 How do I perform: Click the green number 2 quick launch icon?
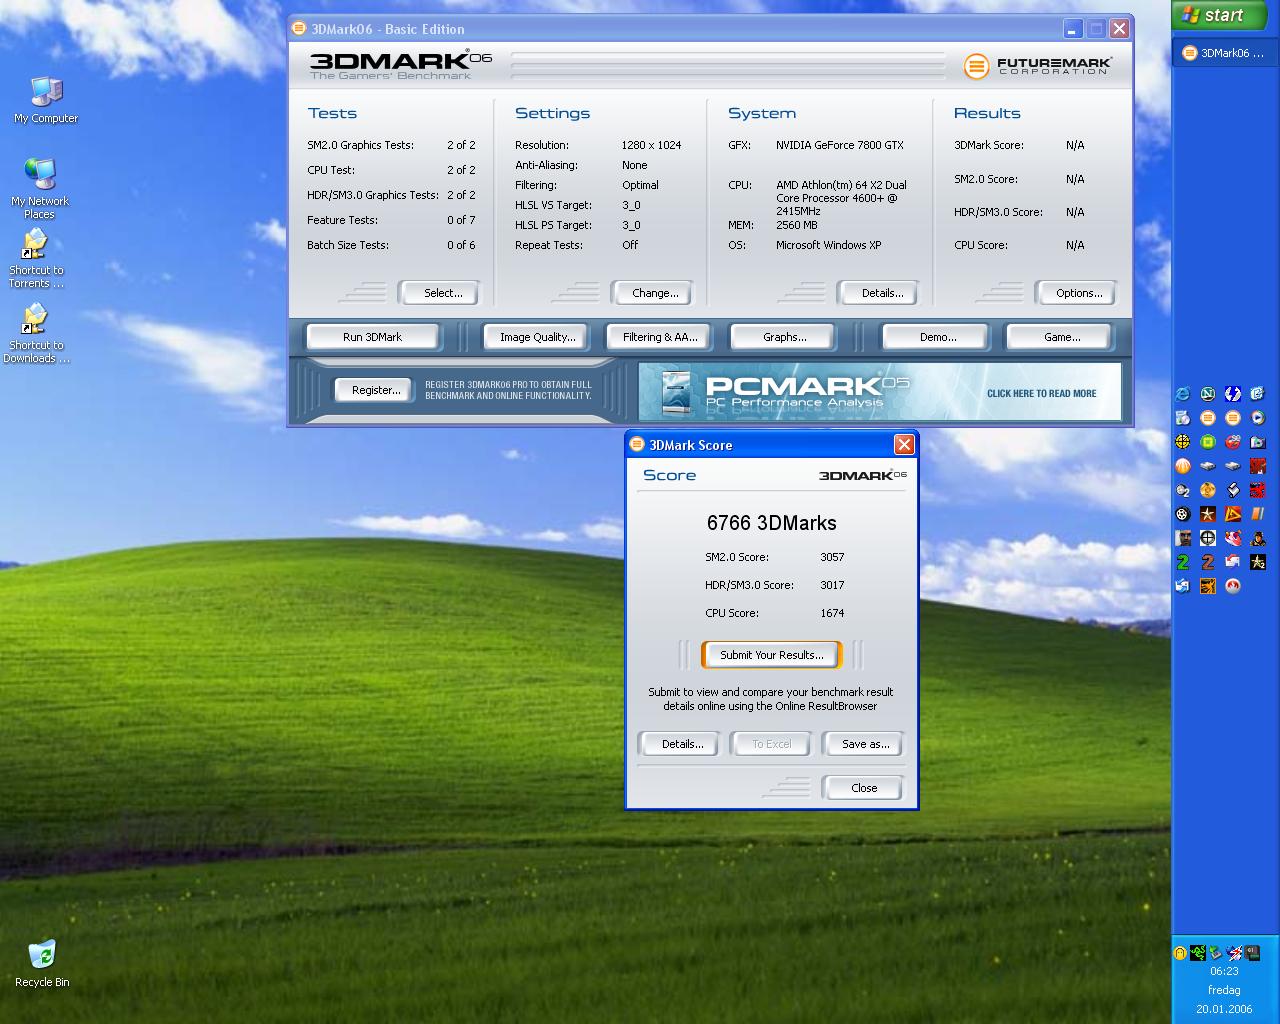pyautogui.click(x=1182, y=562)
